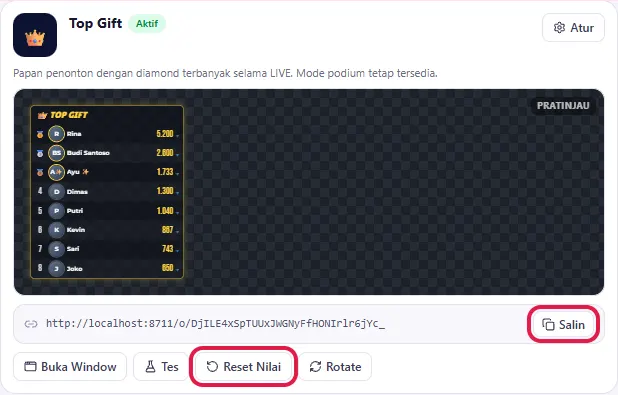Click the window icon in Buka Window
The image size is (618, 395).
pyautogui.click(x=30, y=367)
